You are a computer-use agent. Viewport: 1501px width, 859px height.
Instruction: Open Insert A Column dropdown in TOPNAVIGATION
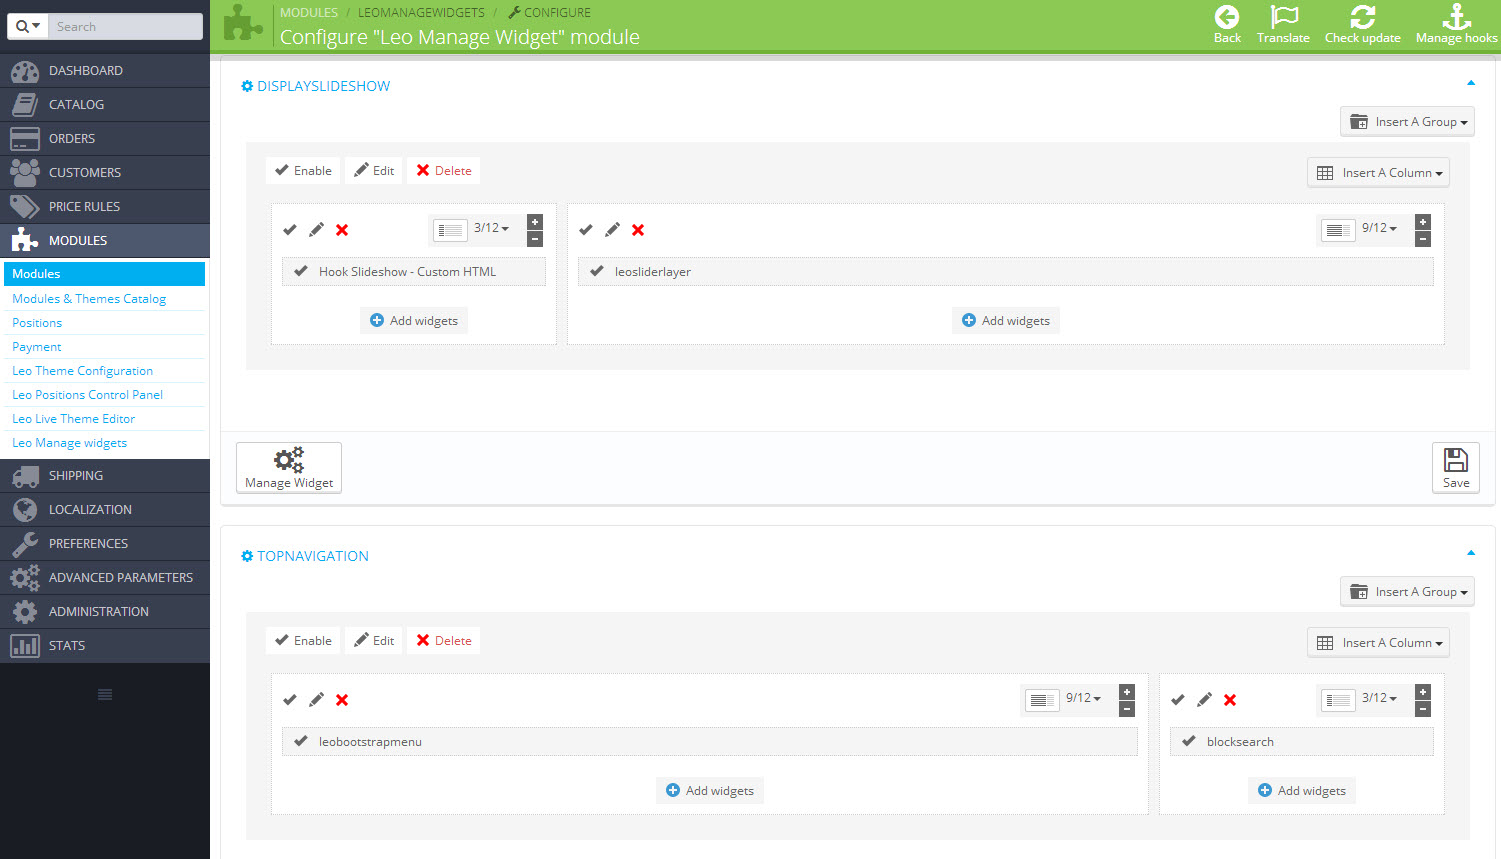click(x=1378, y=643)
